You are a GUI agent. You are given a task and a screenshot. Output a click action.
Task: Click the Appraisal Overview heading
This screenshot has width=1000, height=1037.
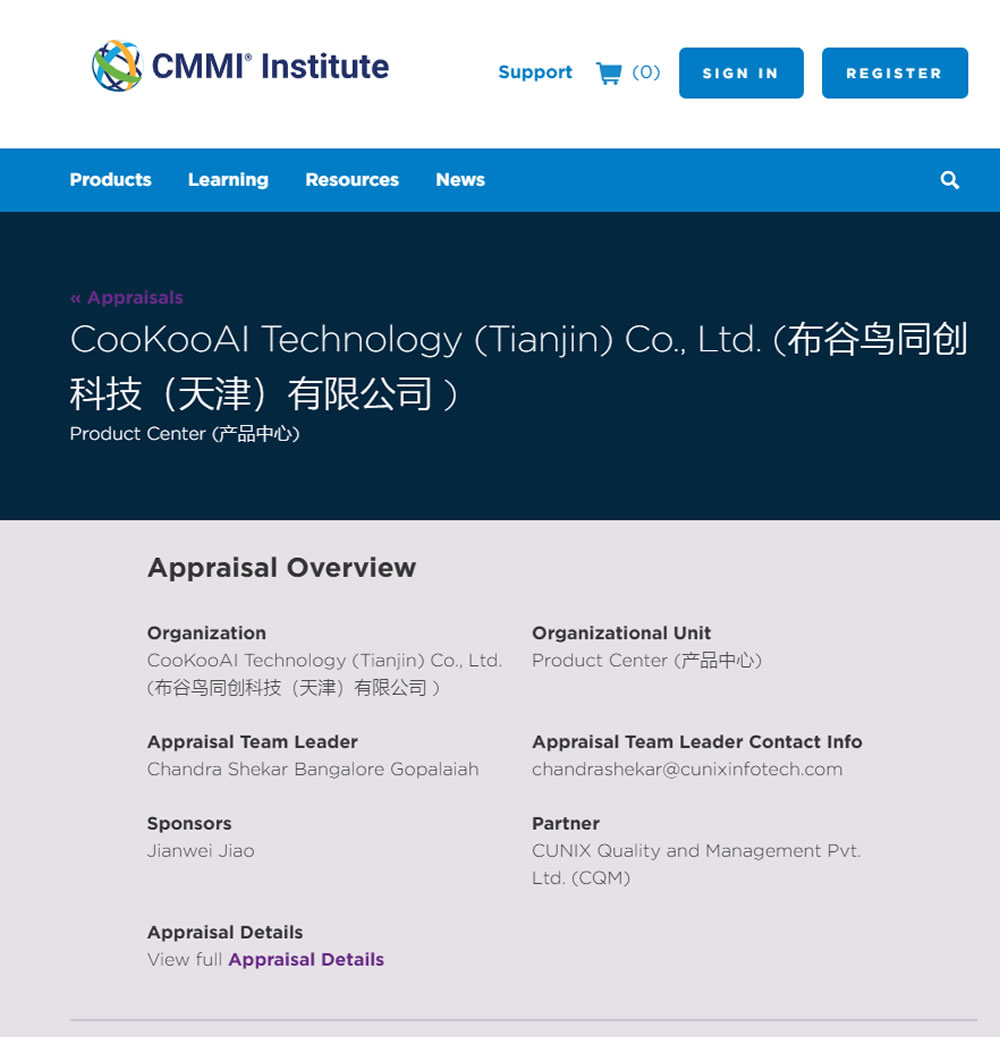[x=282, y=567]
